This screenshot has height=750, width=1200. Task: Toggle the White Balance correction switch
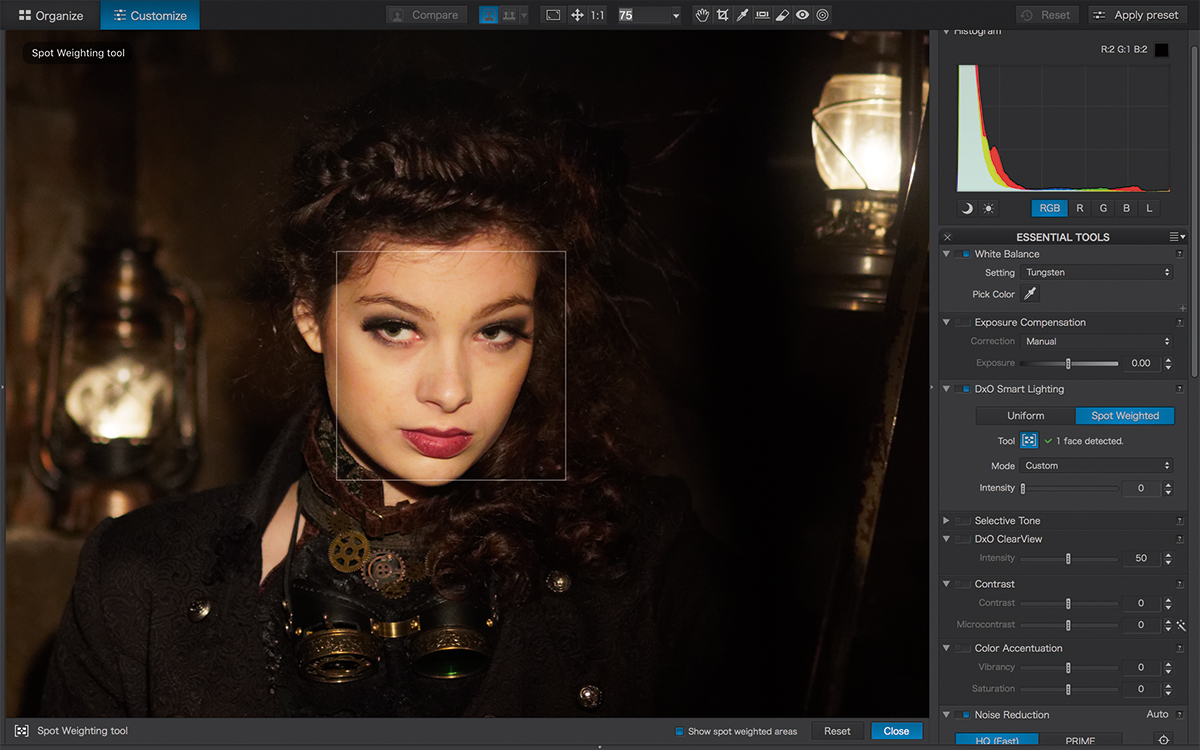[963, 254]
